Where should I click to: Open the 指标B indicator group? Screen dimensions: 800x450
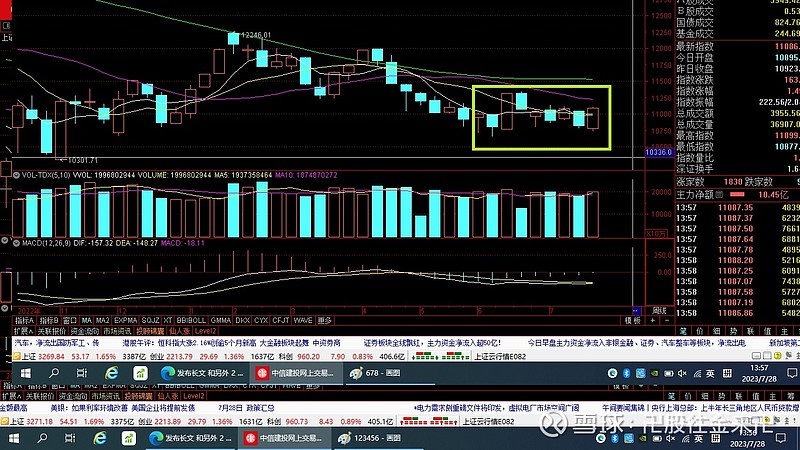coord(49,320)
